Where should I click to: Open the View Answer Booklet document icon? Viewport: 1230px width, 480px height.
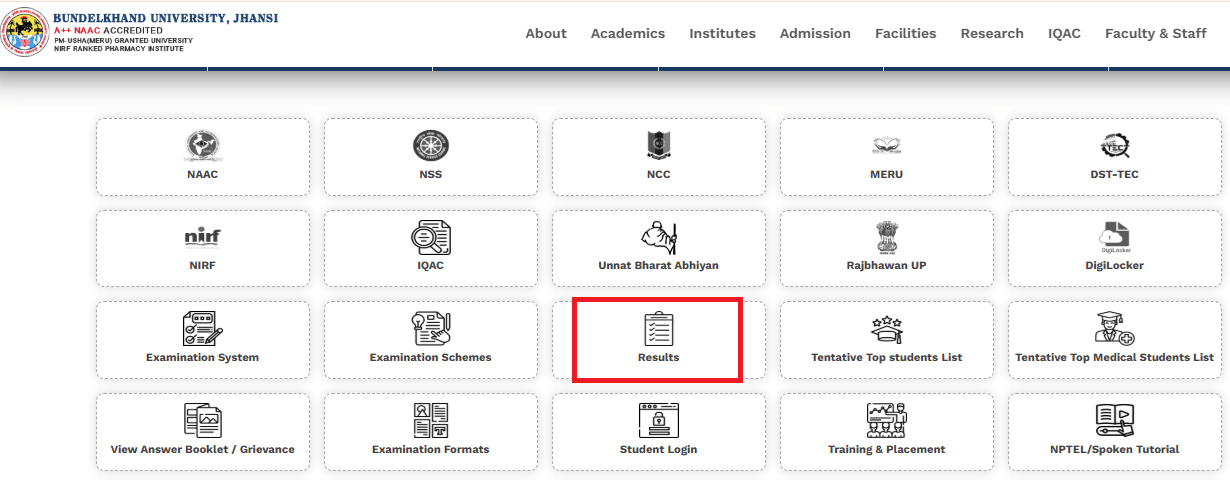point(203,421)
